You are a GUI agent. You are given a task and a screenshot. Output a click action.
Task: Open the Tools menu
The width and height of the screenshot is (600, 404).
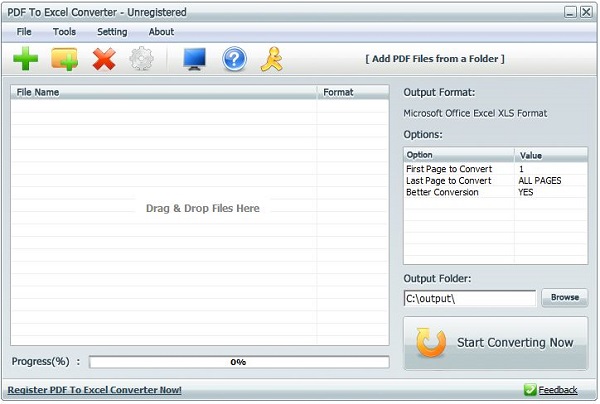pos(64,32)
